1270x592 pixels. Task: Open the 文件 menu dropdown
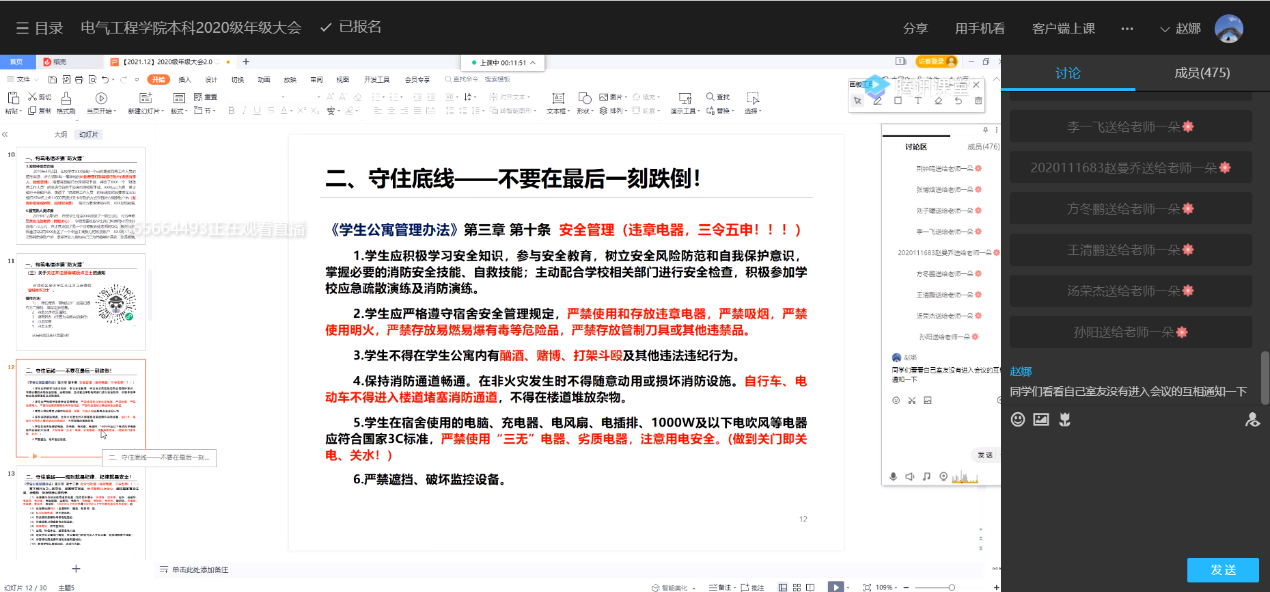pyautogui.click(x=24, y=79)
